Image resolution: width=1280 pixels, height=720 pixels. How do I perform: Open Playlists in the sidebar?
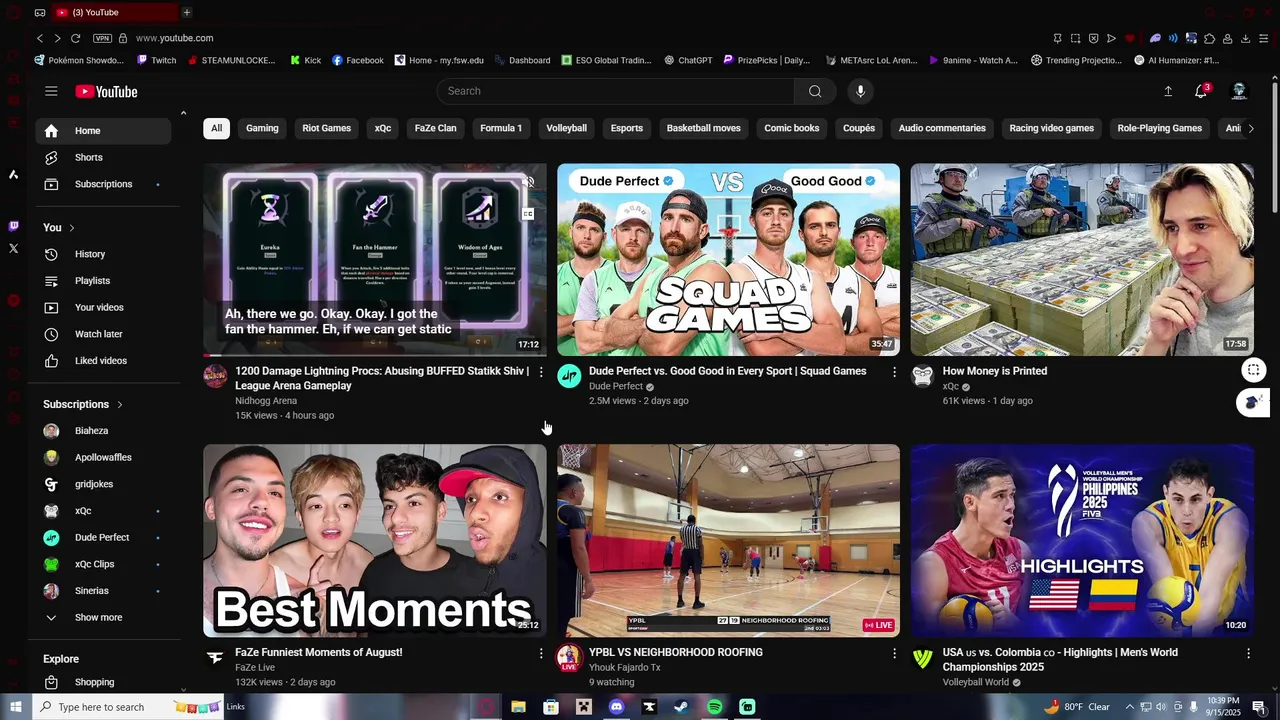coord(103,281)
